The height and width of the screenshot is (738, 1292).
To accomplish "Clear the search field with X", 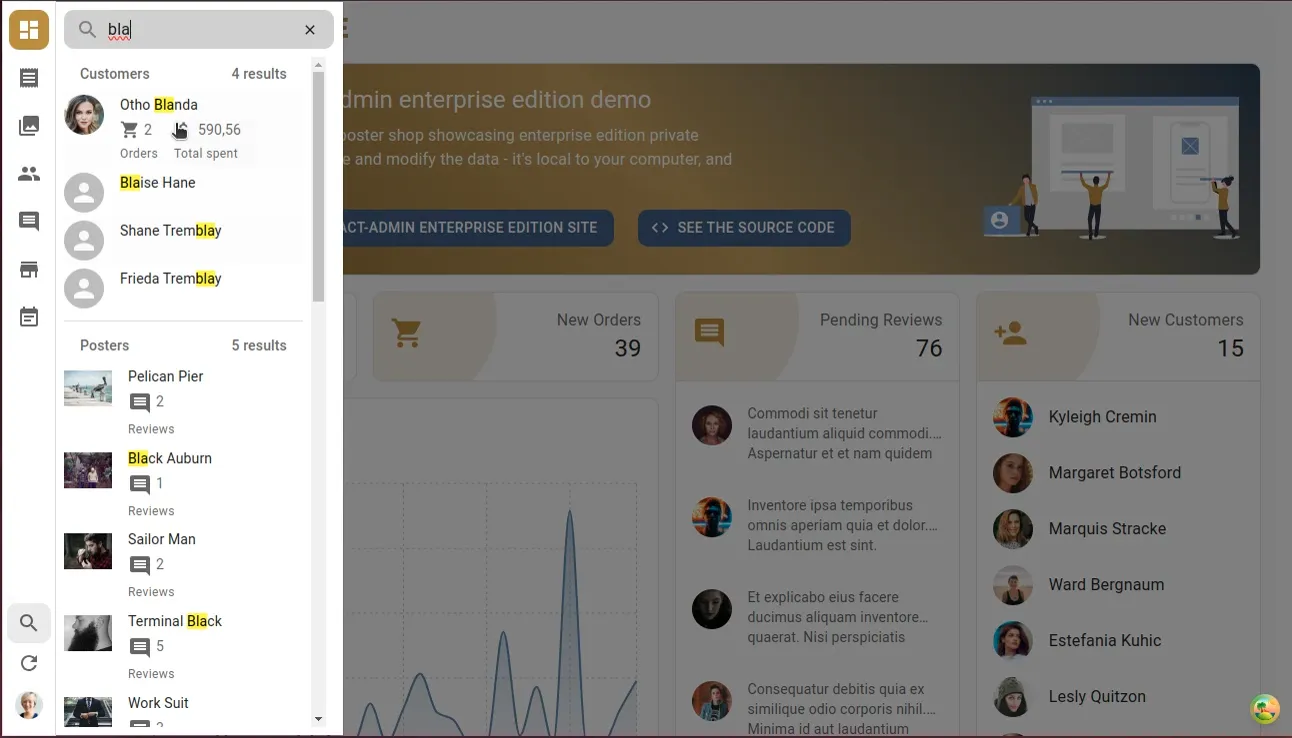I will tap(310, 30).
